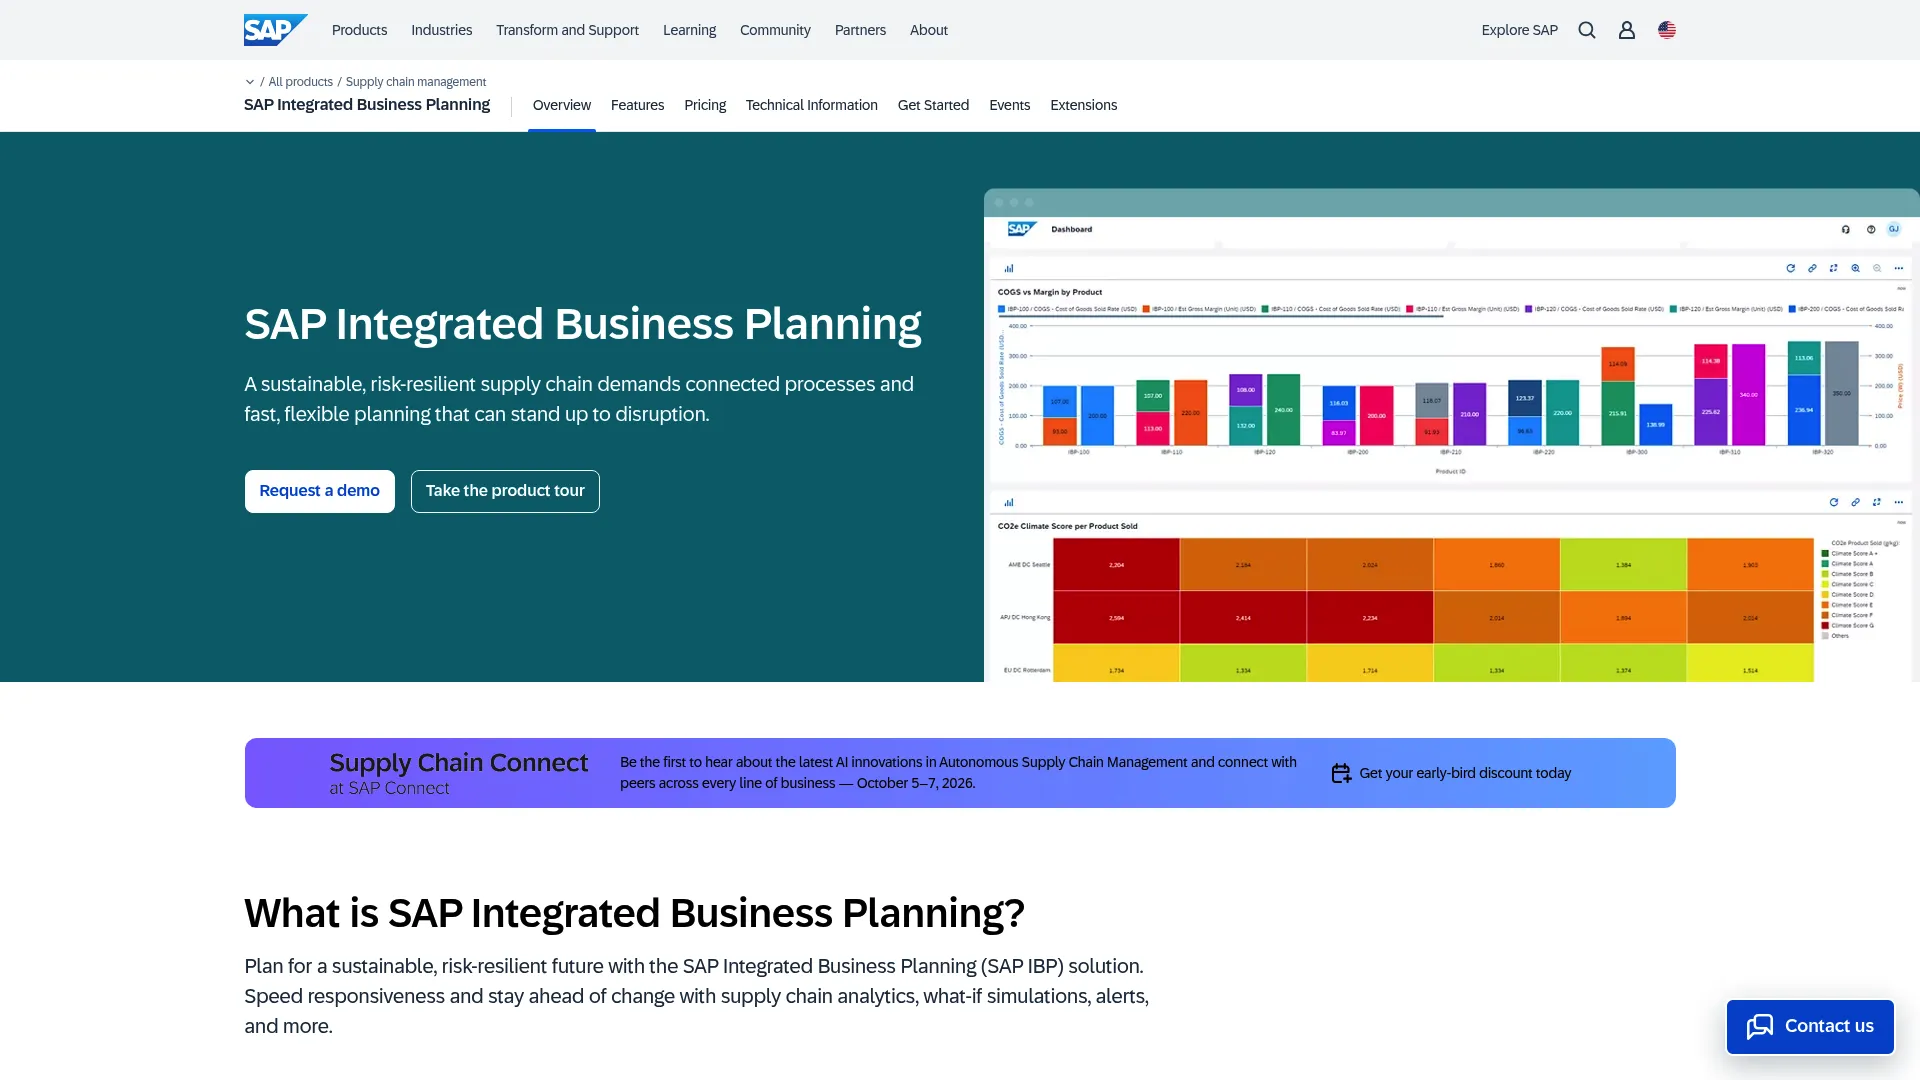Switch to the Features tab
Image resolution: width=1920 pixels, height=1080 pixels.
(x=637, y=105)
